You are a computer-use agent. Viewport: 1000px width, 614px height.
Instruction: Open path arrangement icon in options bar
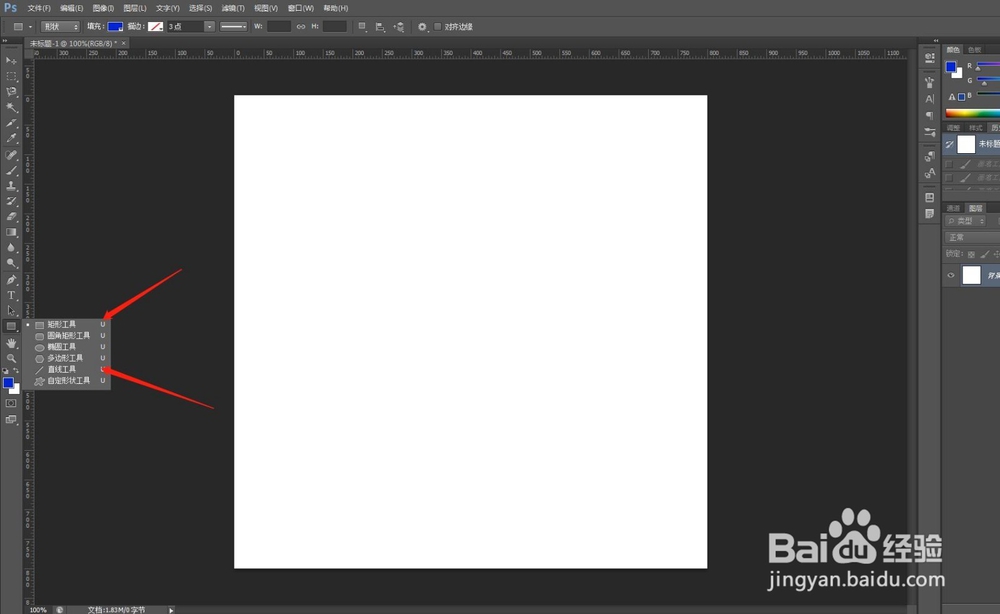coord(399,27)
